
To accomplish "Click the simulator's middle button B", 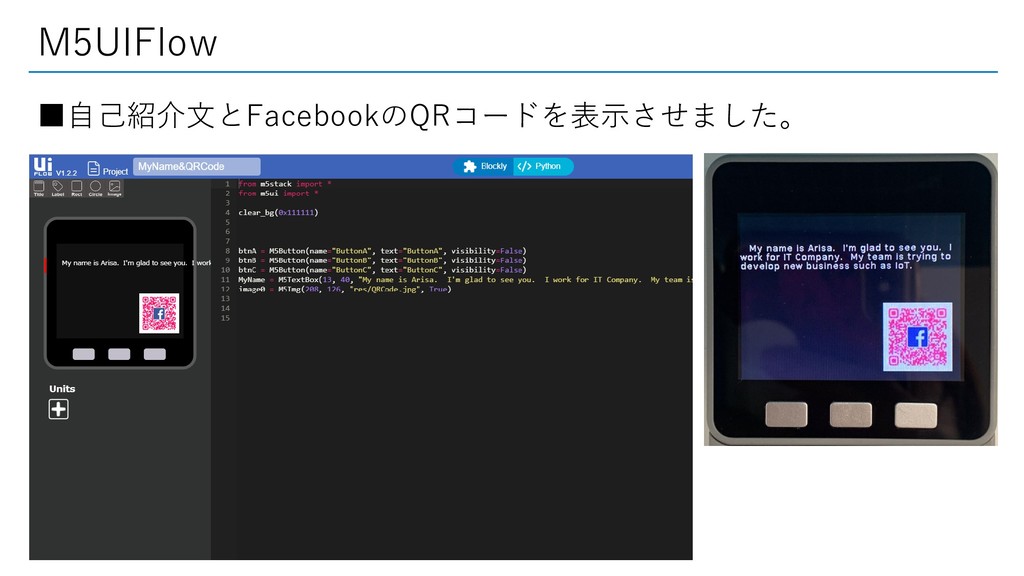I will point(119,354).
